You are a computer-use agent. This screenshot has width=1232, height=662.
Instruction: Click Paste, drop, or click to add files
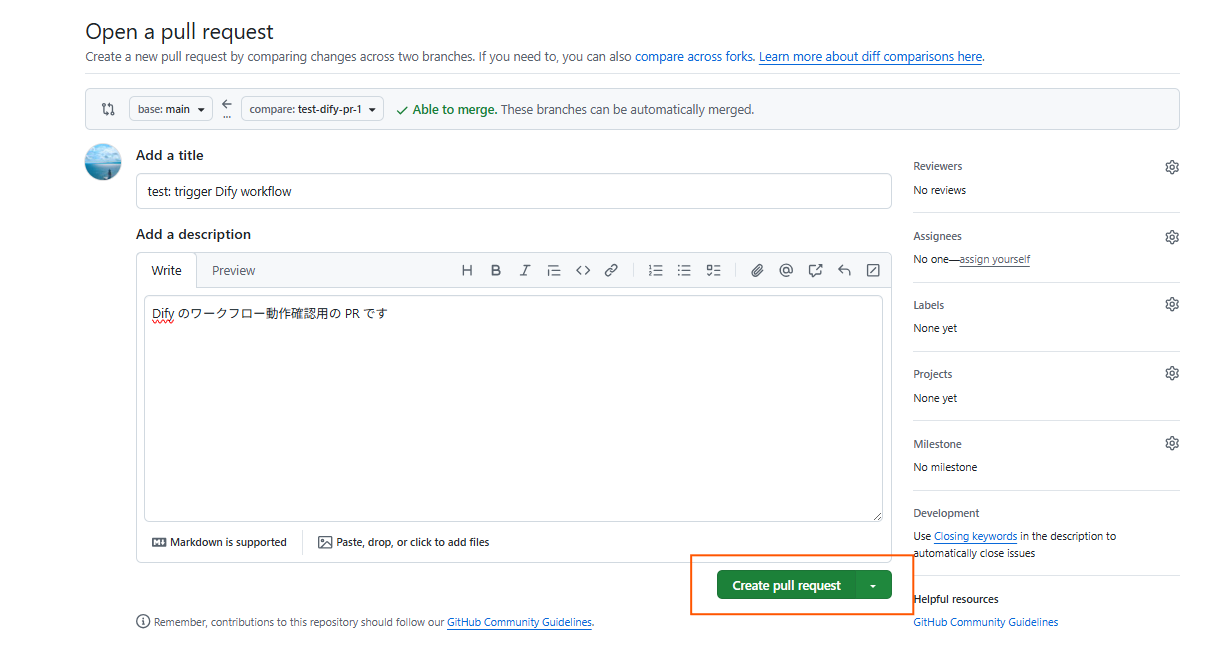(404, 542)
